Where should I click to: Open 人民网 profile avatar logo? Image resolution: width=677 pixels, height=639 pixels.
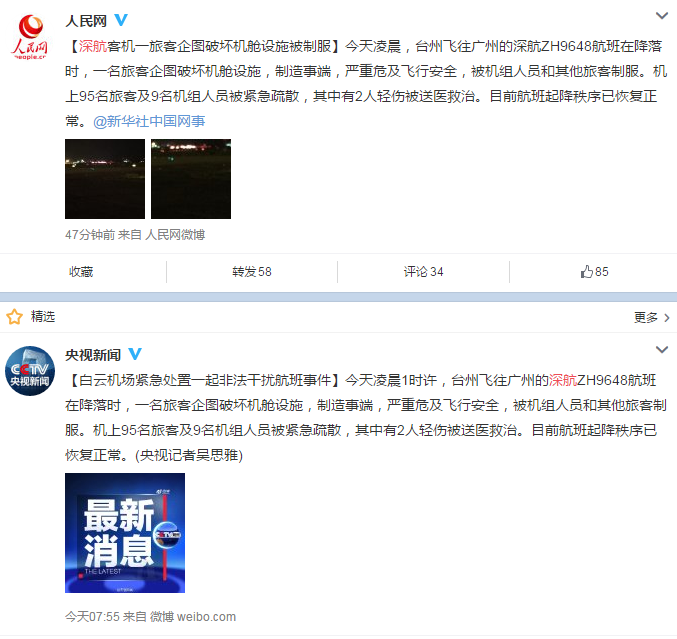(x=30, y=37)
